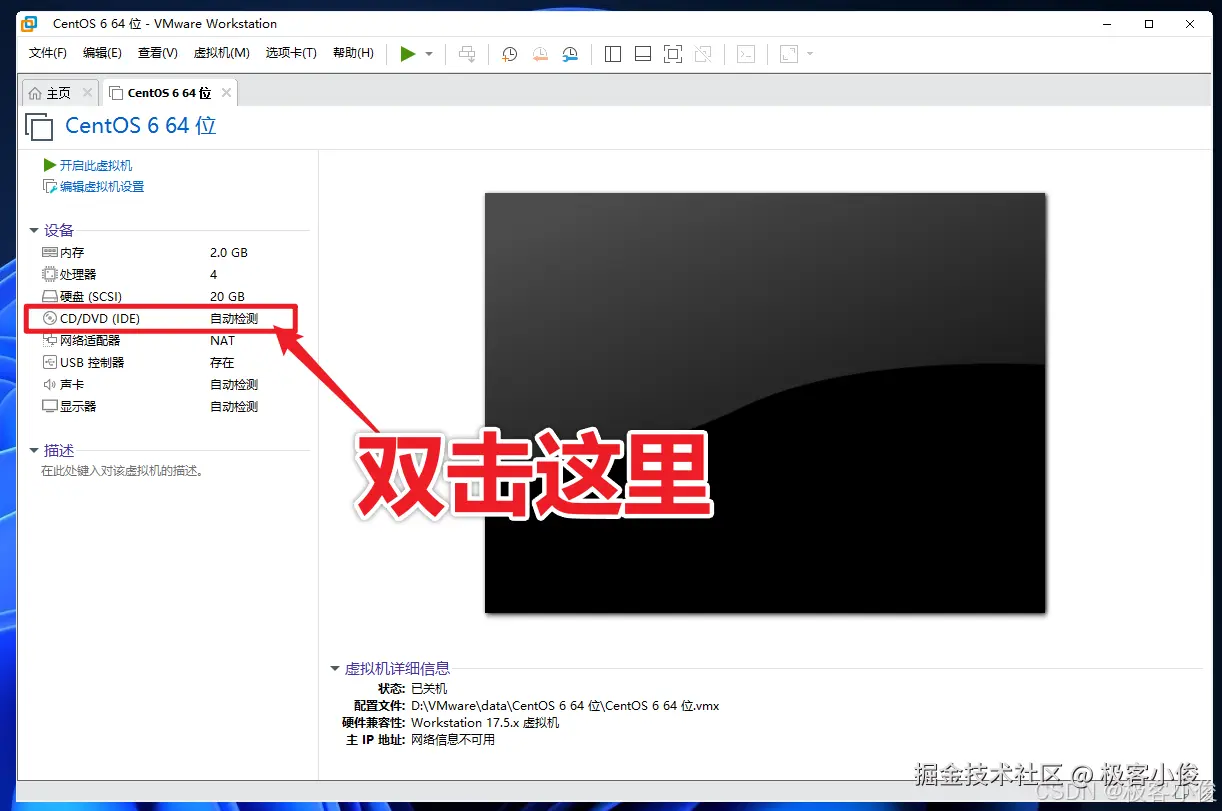Viewport: 1222px width, 811px height.
Task: Click the config file path ending .vmx
Action: [x=565, y=706]
